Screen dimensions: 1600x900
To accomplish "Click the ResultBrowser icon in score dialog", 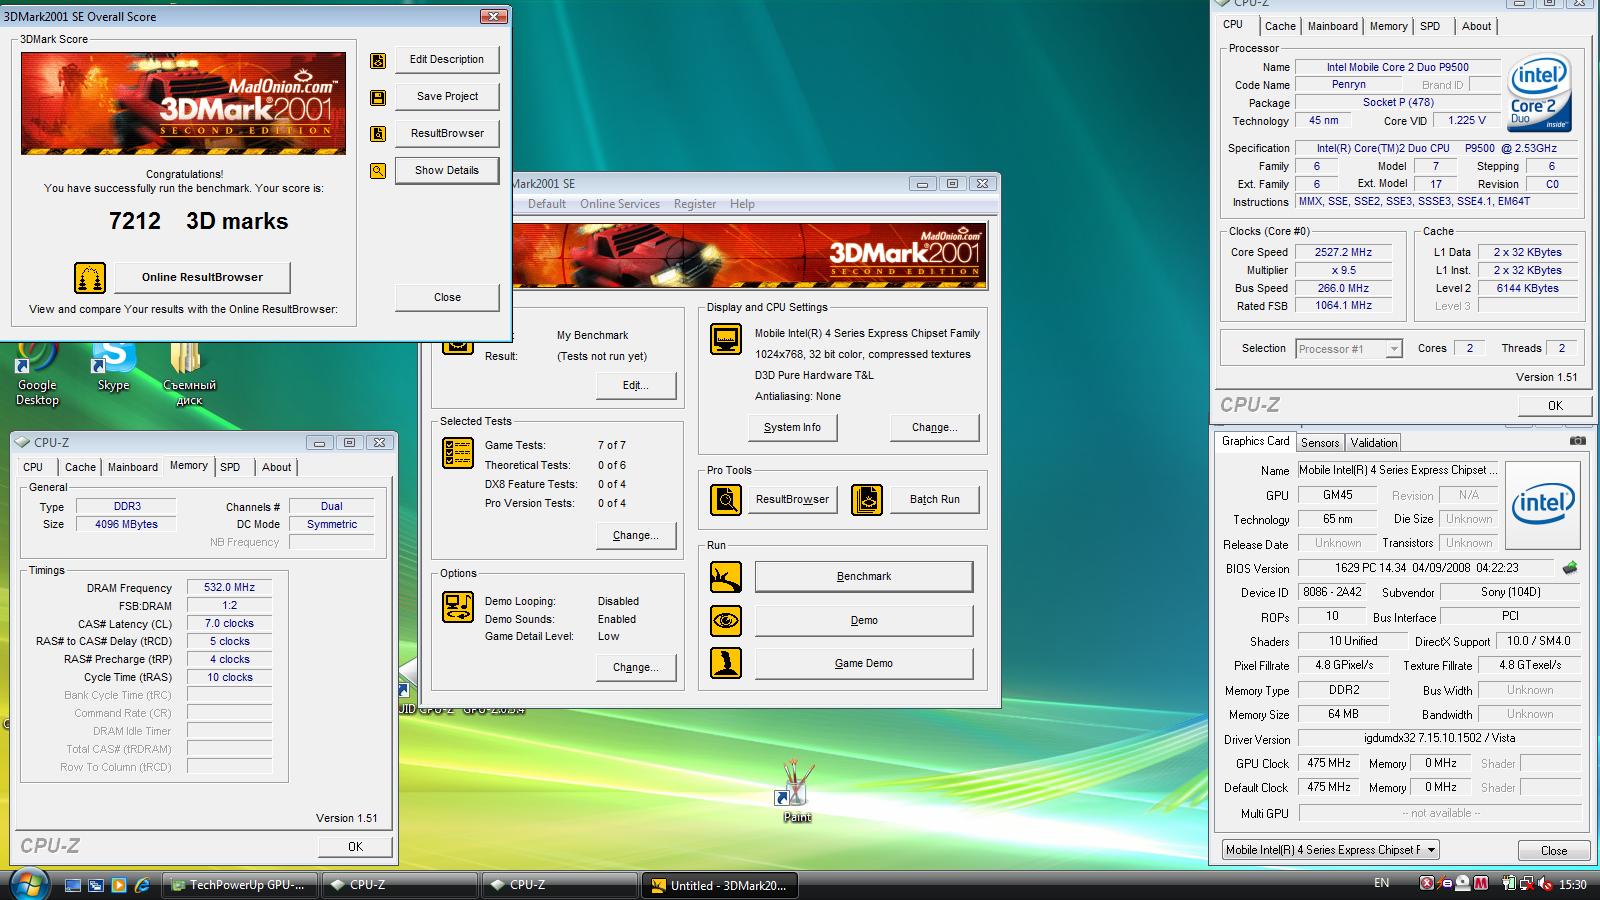I will pyautogui.click(x=378, y=134).
